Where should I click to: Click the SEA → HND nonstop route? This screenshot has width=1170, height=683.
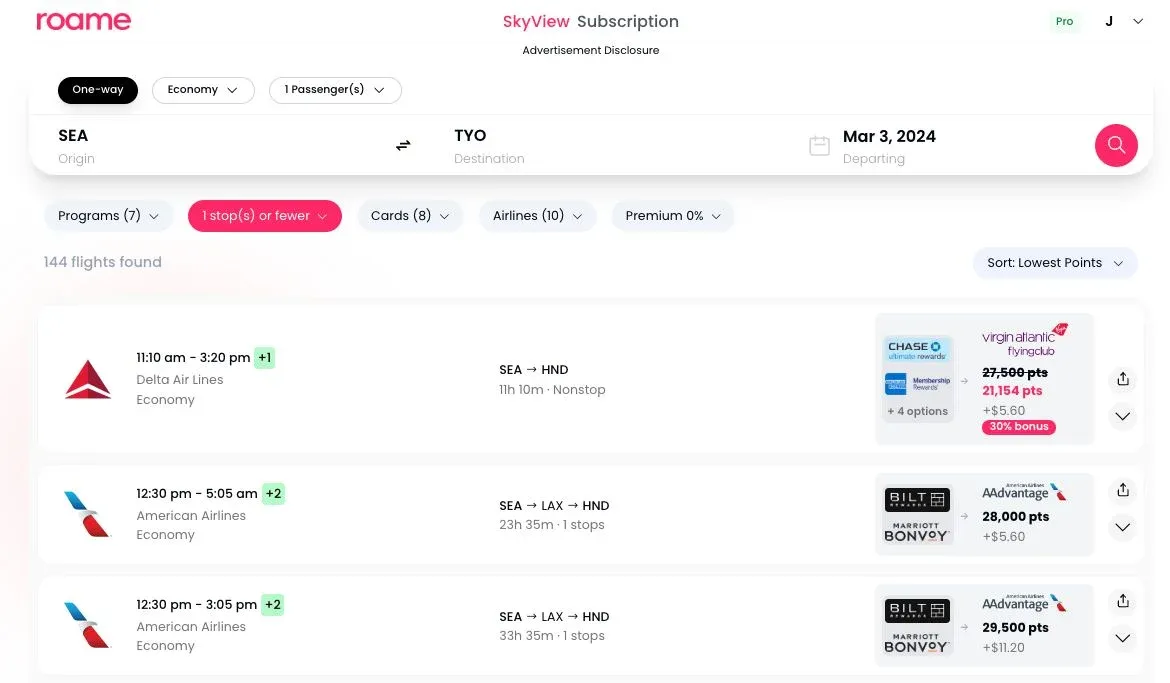[534, 370]
